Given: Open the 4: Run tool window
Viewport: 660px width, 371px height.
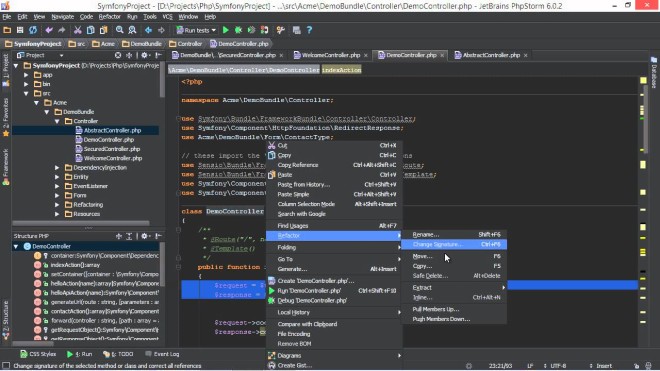Looking at the screenshot, I should click(80, 354).
